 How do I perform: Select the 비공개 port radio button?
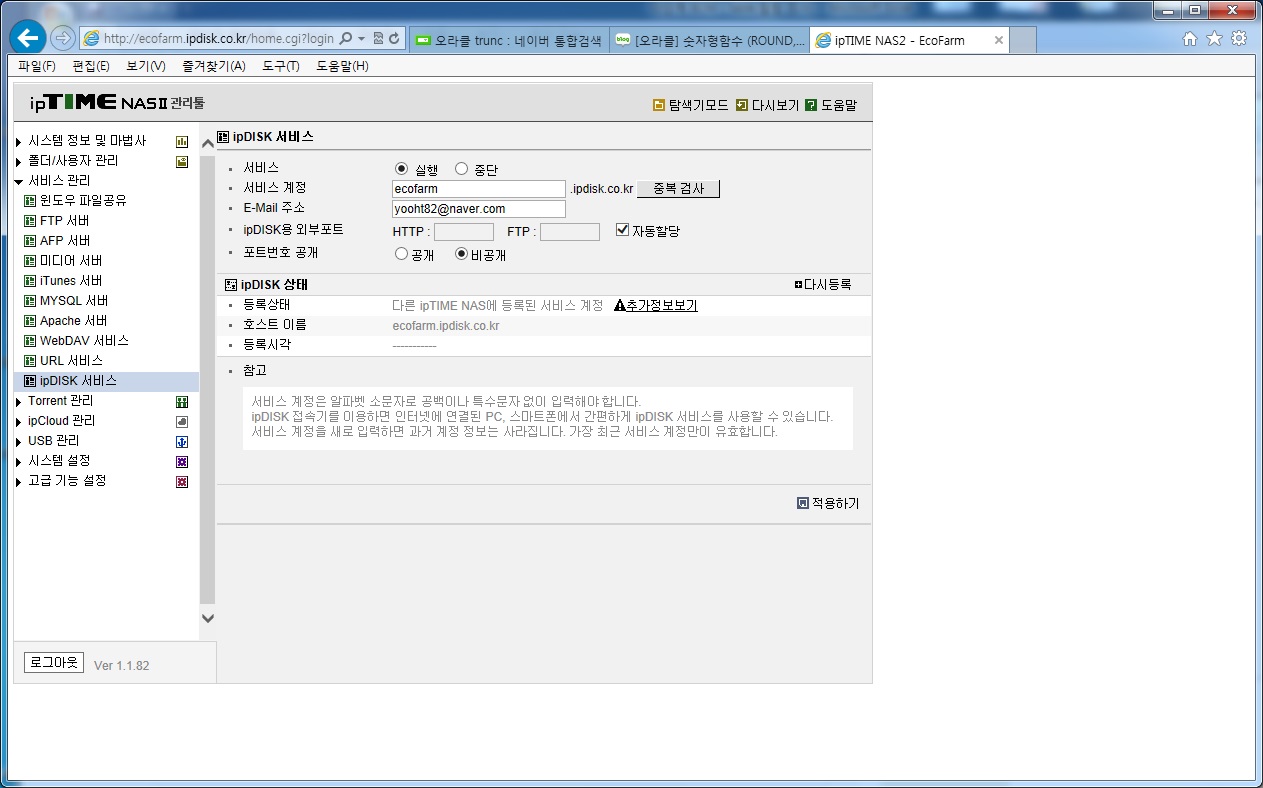[461, 254]
